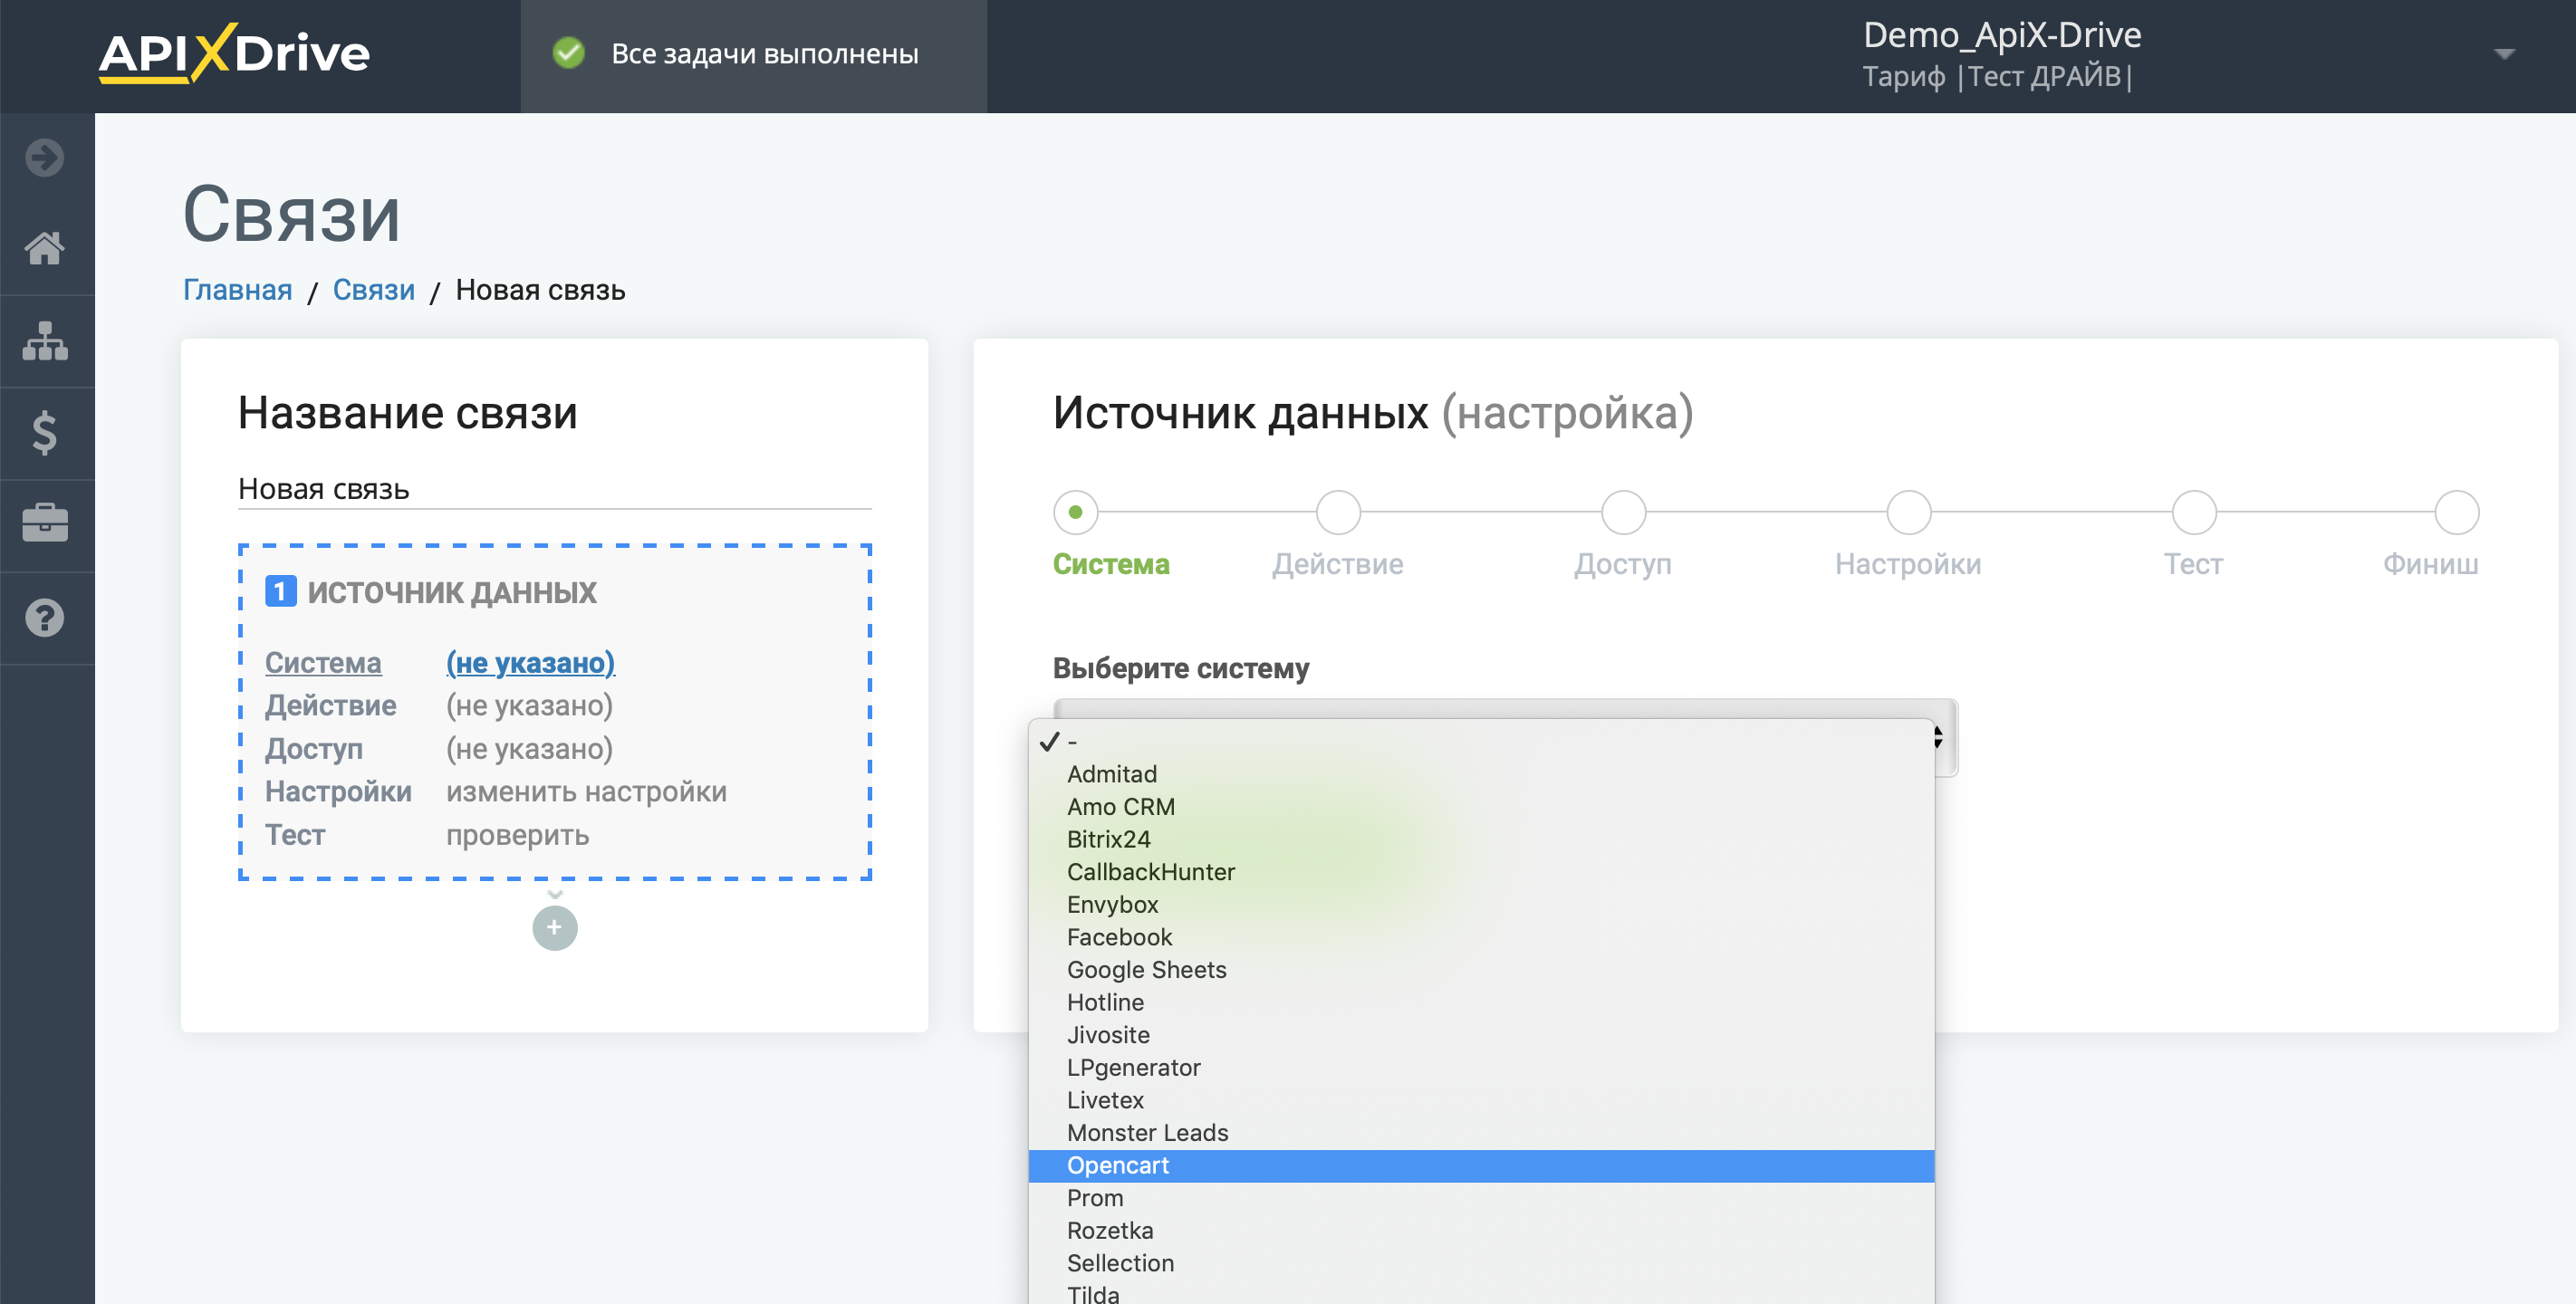Image resolution: width=2576 pixels, height=1304 pixels.
Task: Click the Тариф Тест ДРАЙВ text
Action: click(1997, 77)
